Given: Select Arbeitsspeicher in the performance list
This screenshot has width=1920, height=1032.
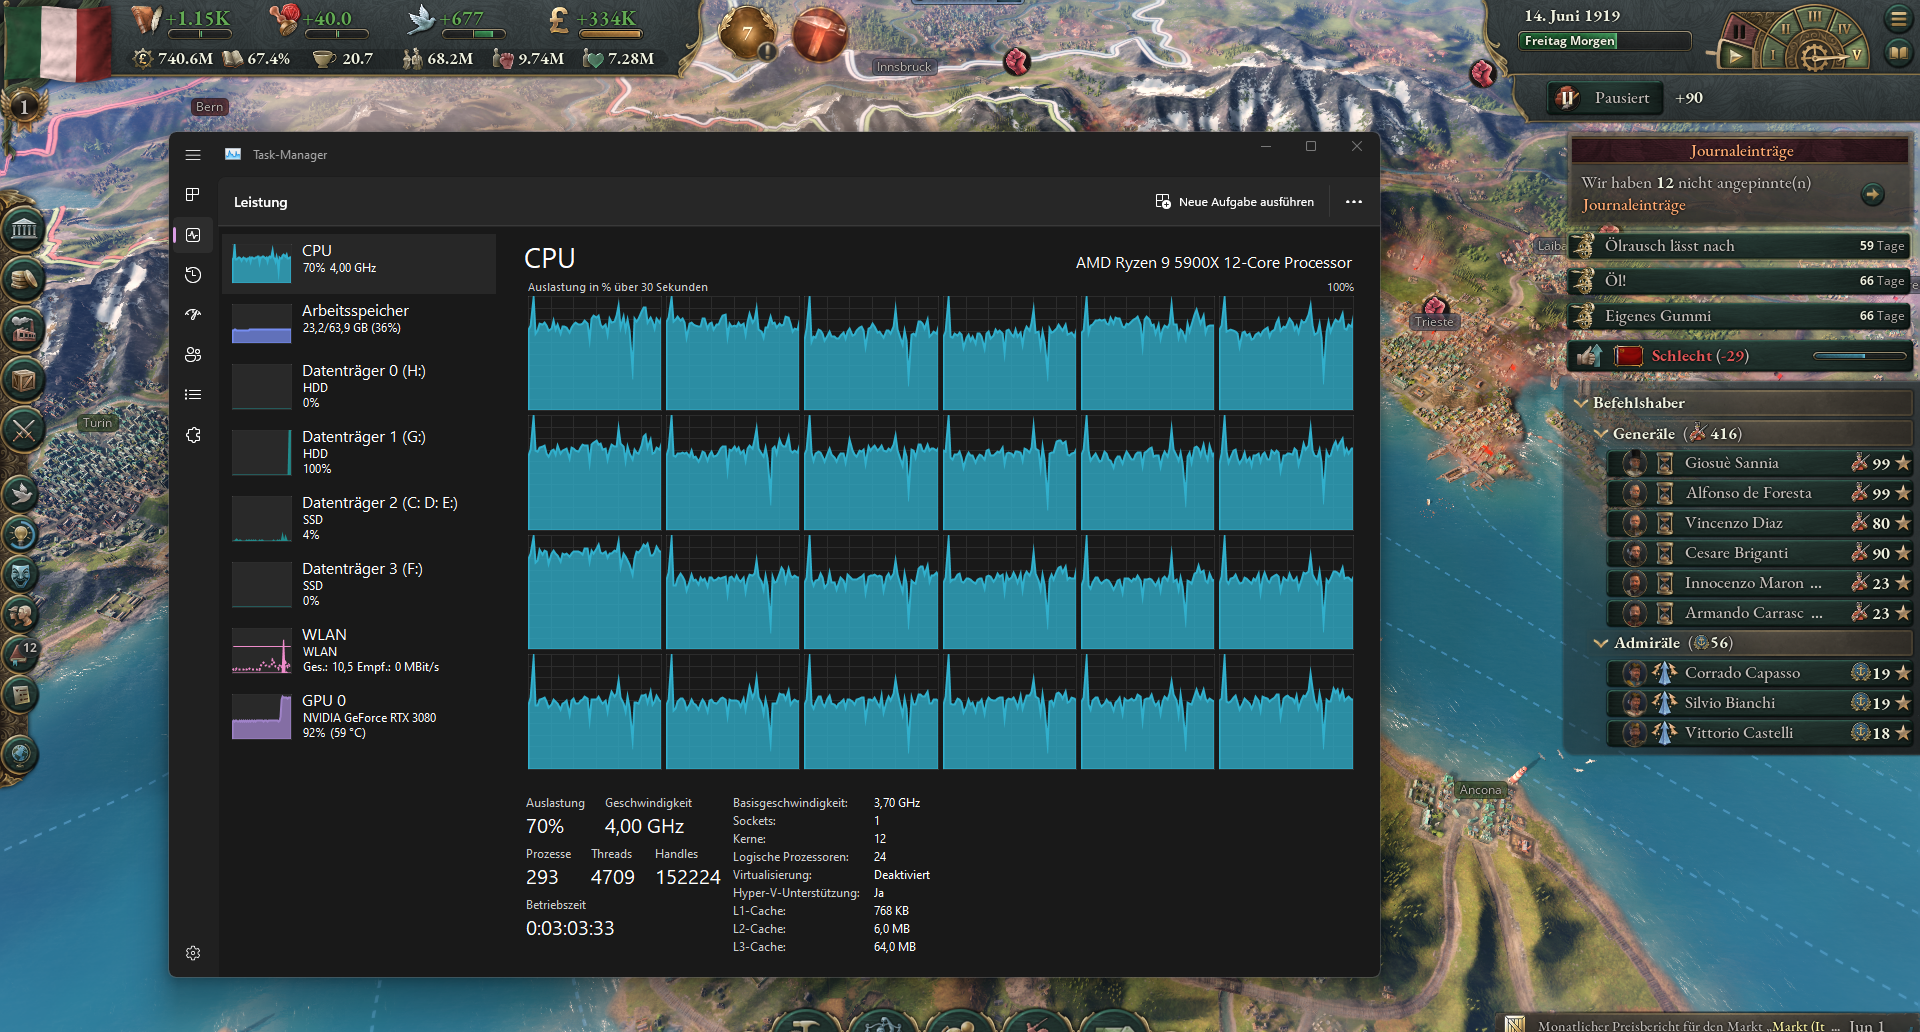Looking at the screenshot, I should (360, 324).
